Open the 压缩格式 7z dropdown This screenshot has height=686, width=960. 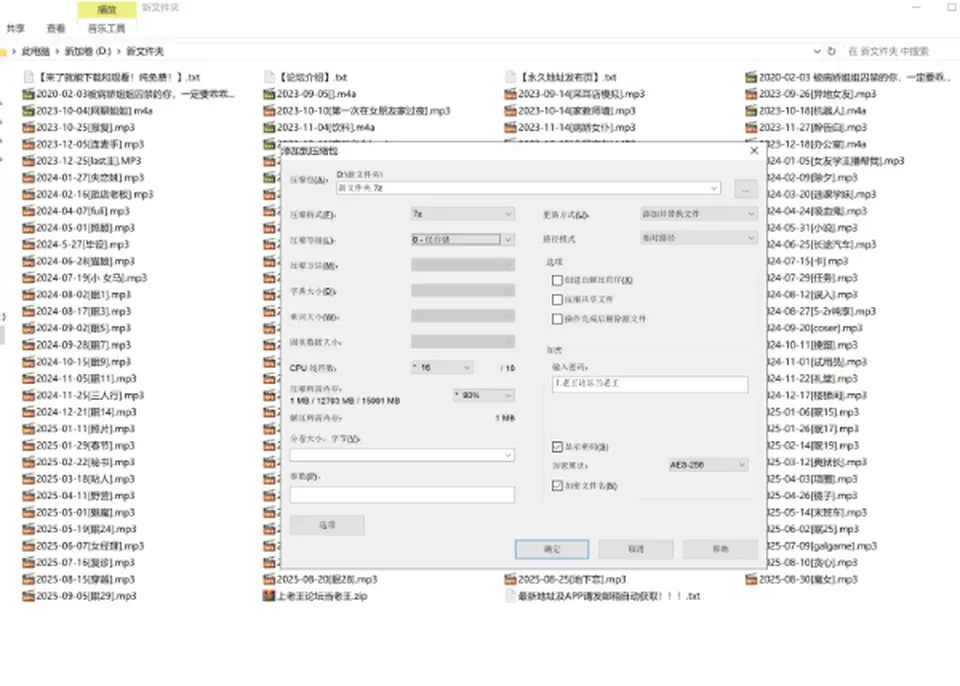[x=462, y=214]
